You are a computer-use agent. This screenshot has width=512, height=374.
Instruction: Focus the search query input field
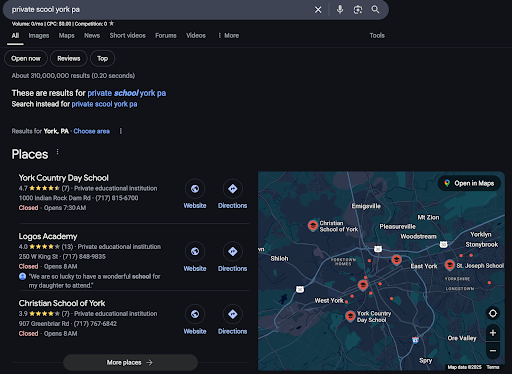point(160,9)
